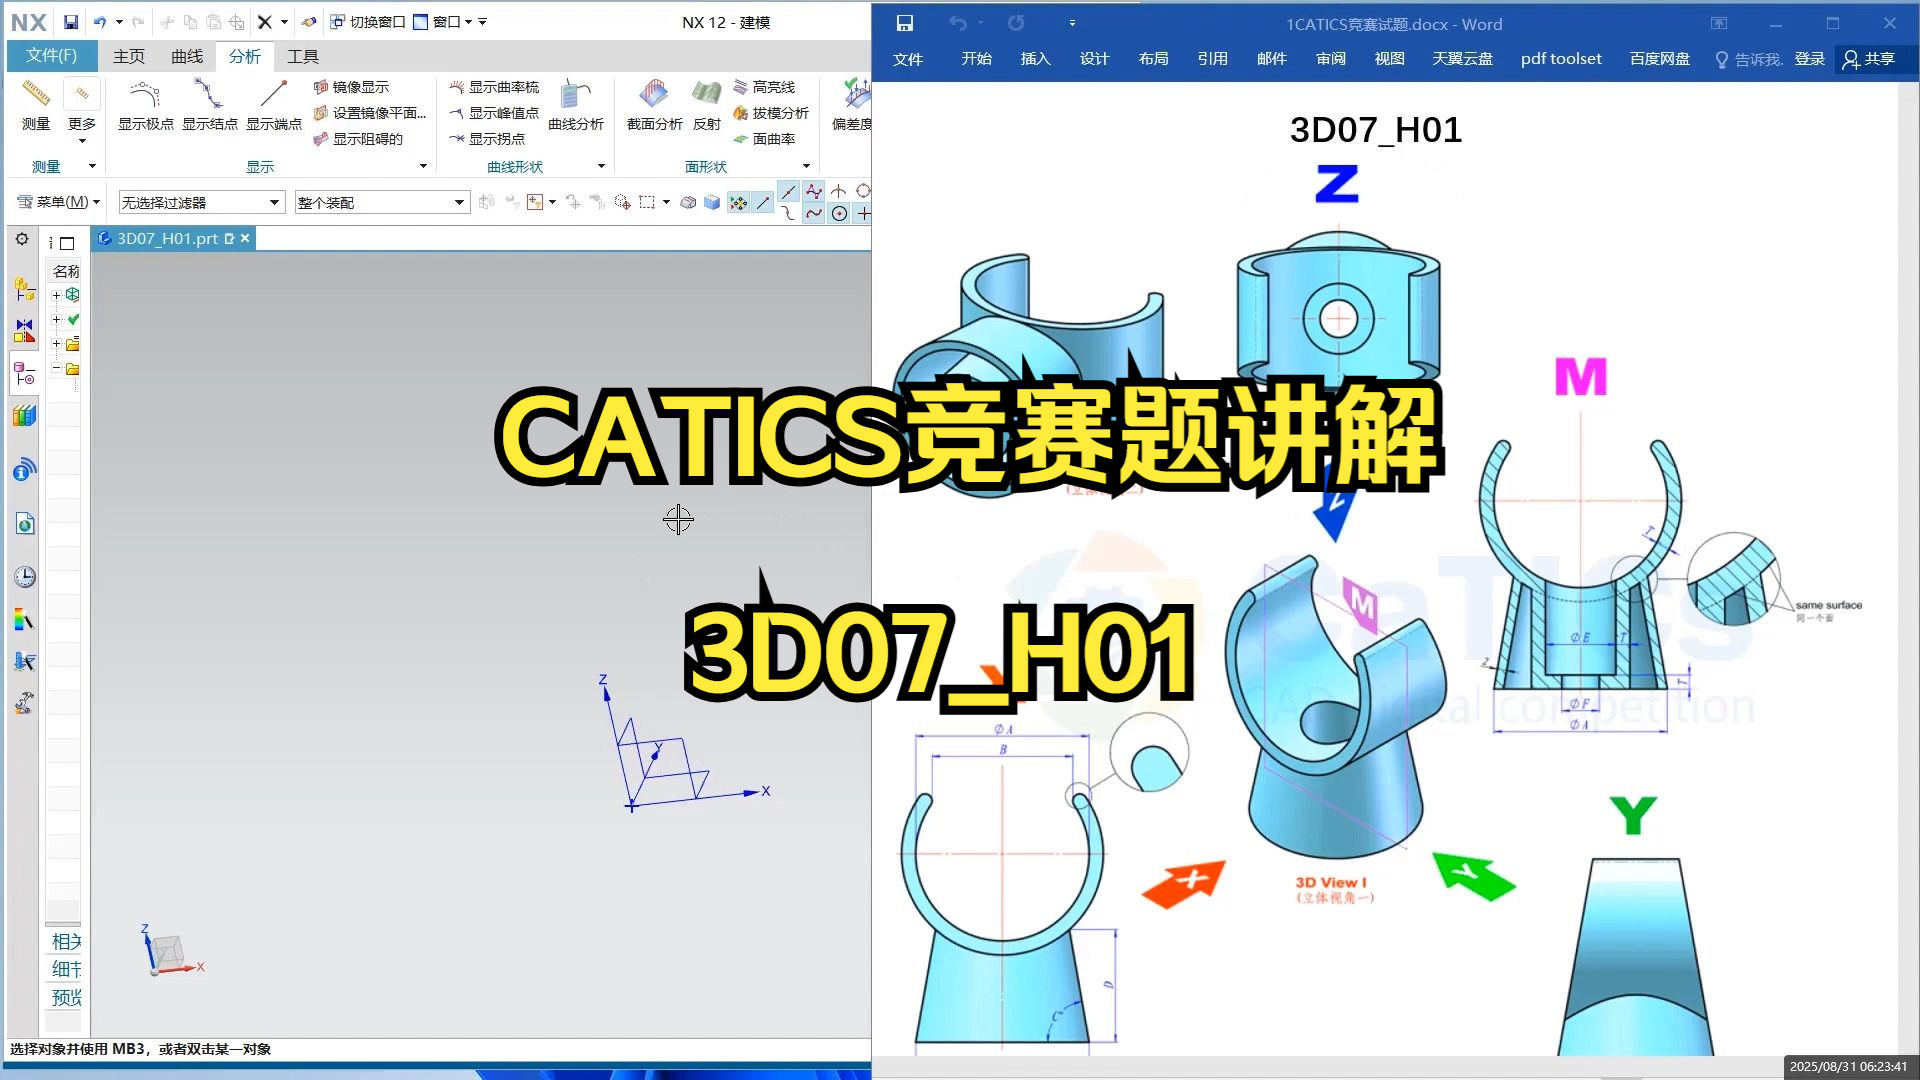The height and width of the screenshot is (1080, 1920).
Task: Toggle the control point snap icon
Action: (x=814, y=191)
